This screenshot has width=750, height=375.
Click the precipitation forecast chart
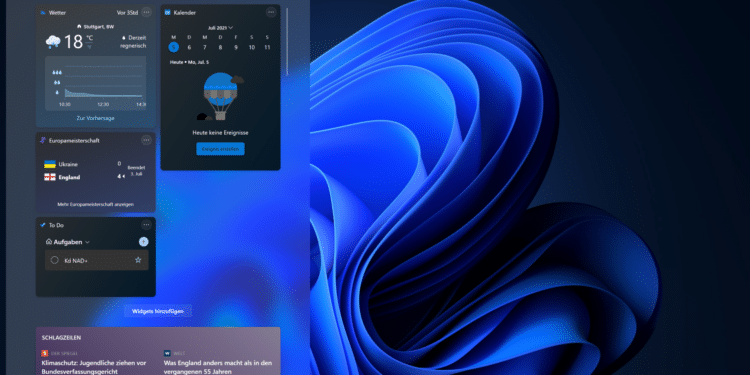tap(96, 83)
